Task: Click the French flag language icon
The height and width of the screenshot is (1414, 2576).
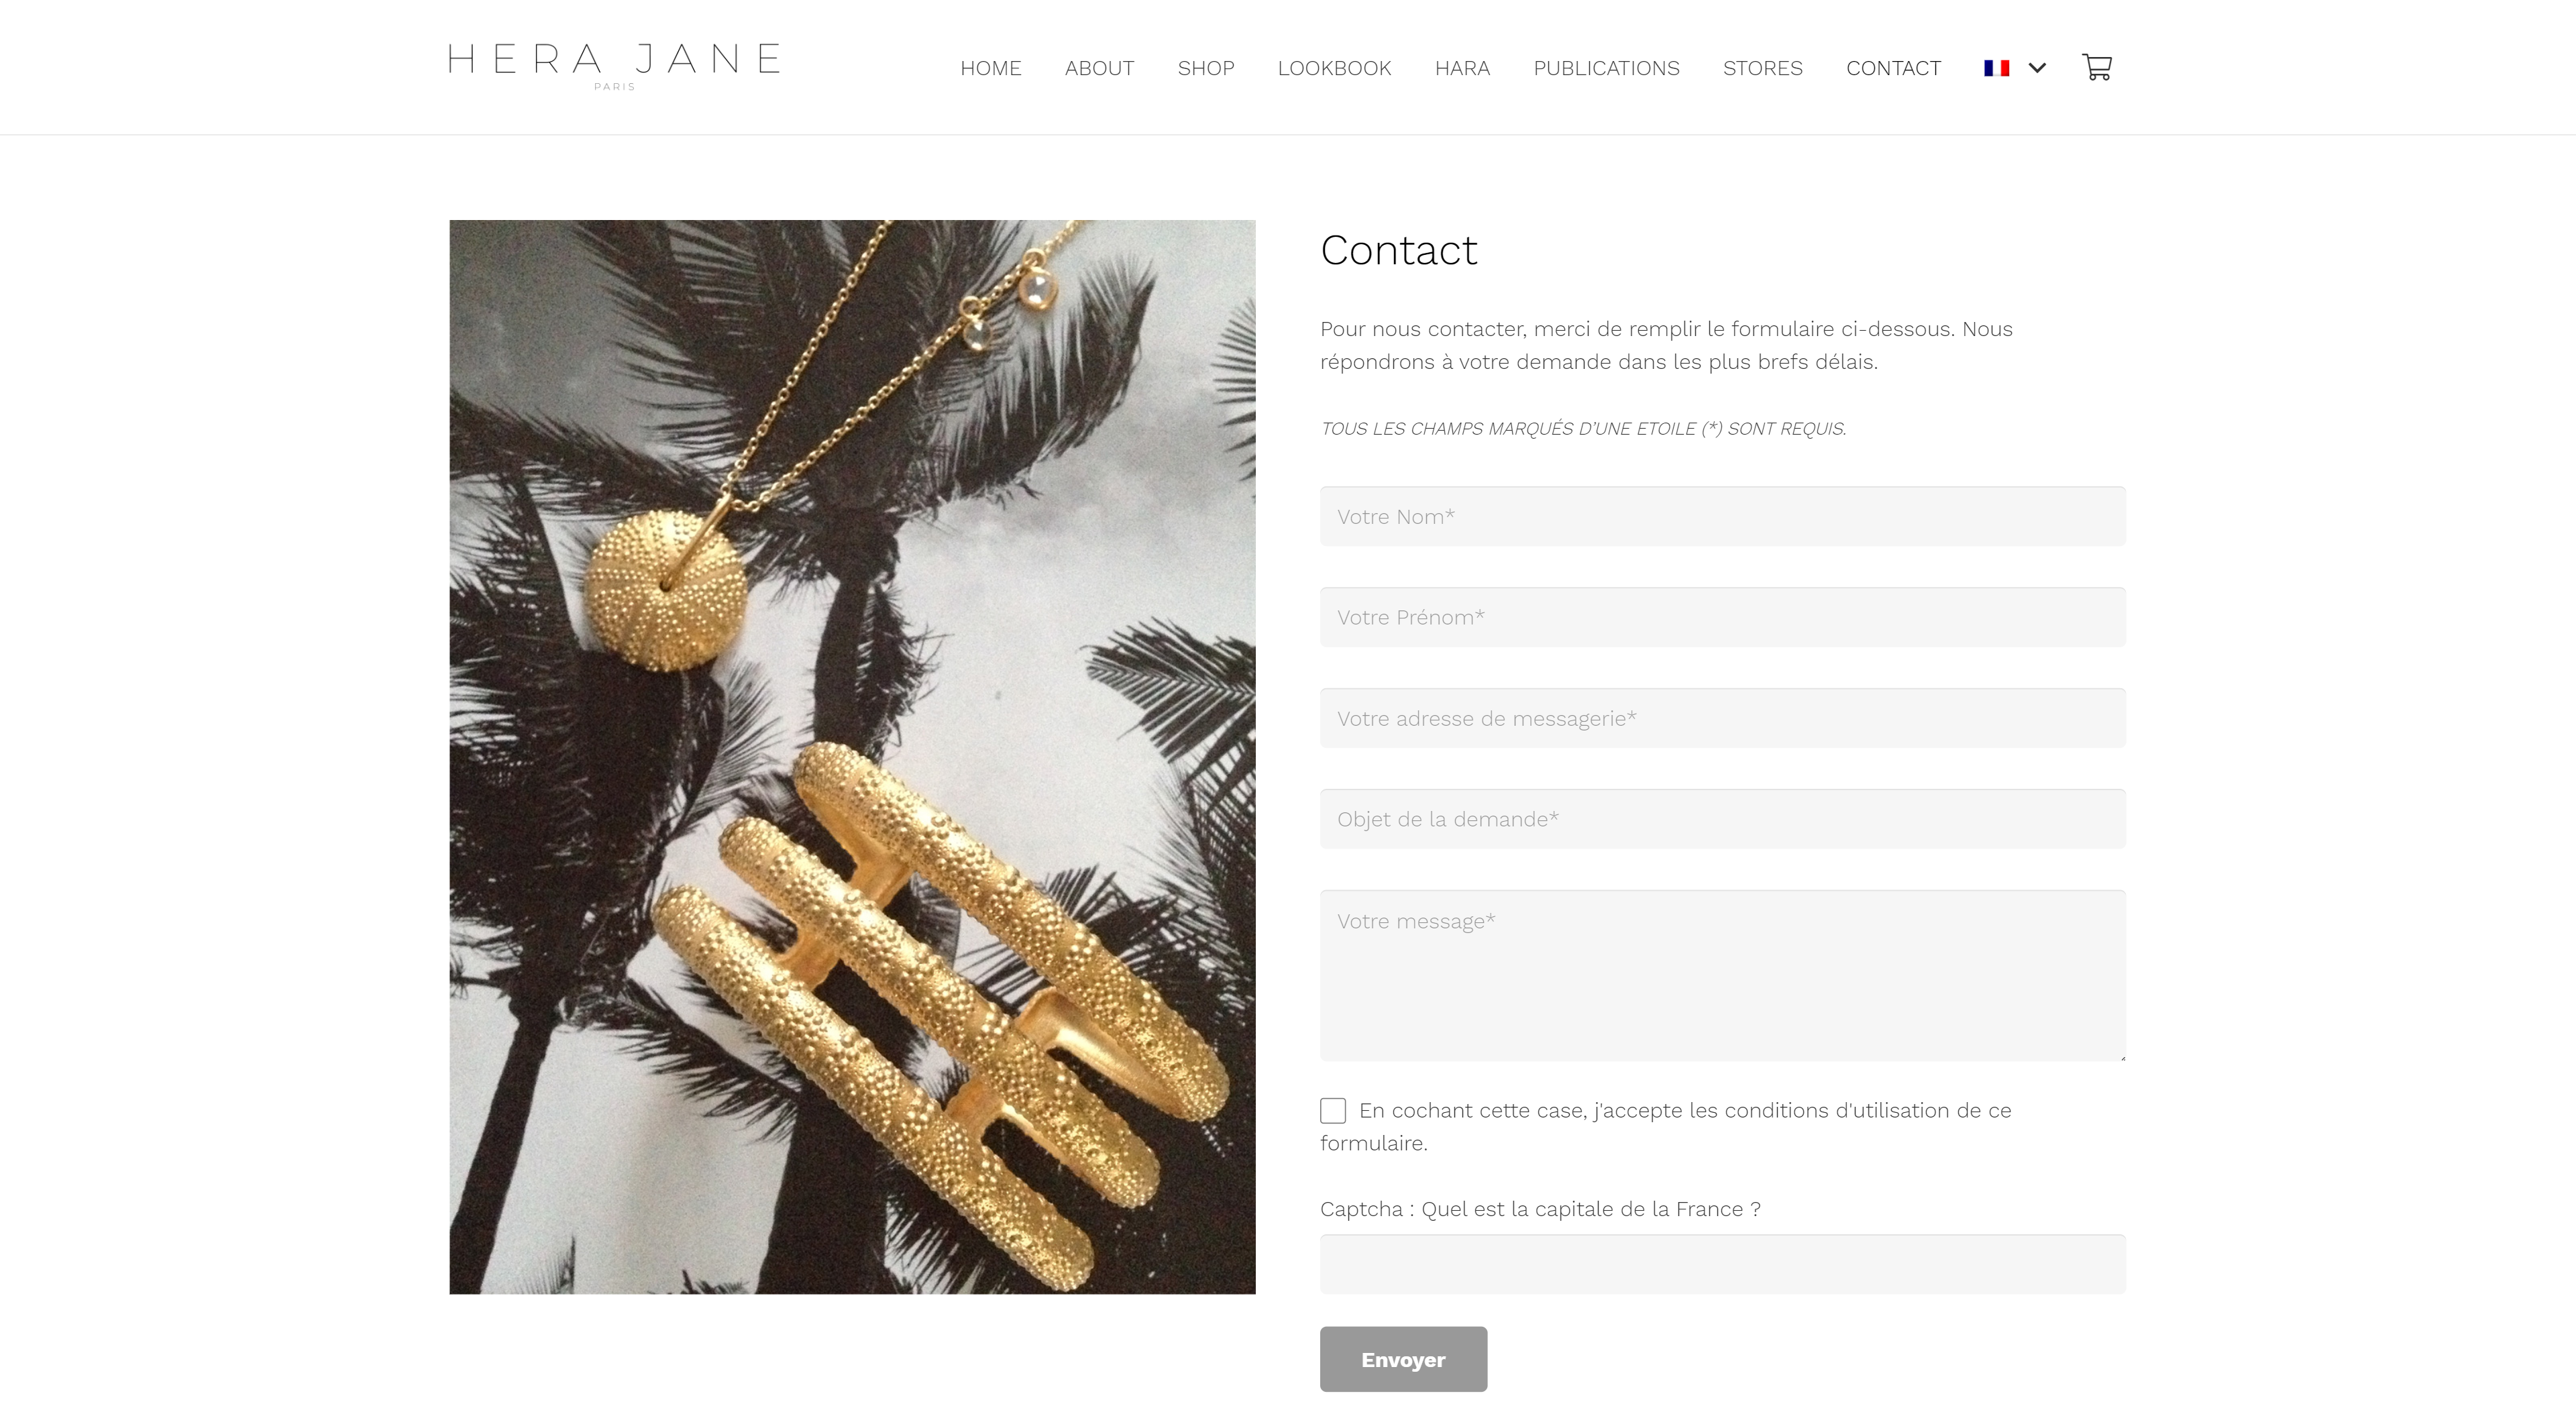Action: [1996, 68]
